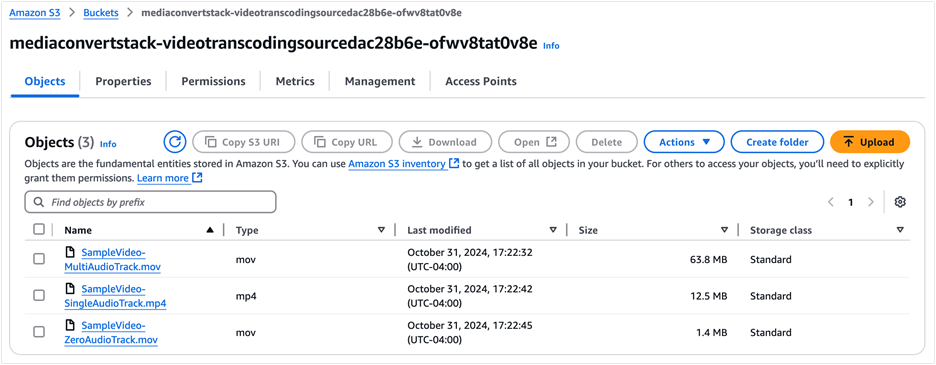The image size is (936, 365).
Task: Click the 17:22:42 last modified cell
Action: pyautogui.click(x=470, y=296)
